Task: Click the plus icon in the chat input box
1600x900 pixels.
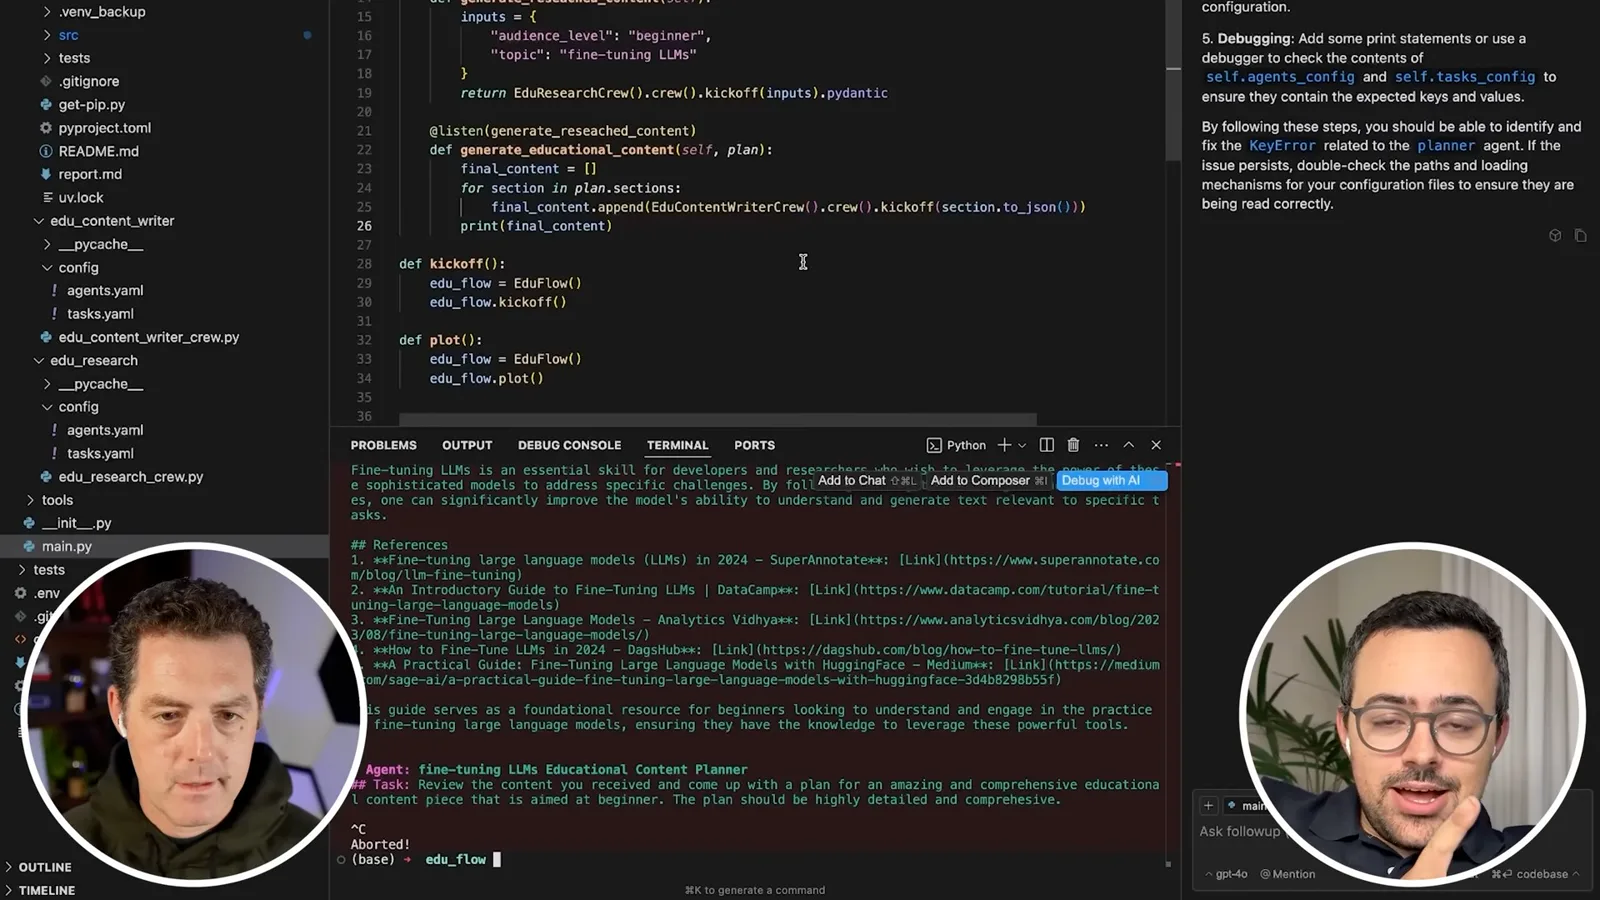Action: point(1208,805)
